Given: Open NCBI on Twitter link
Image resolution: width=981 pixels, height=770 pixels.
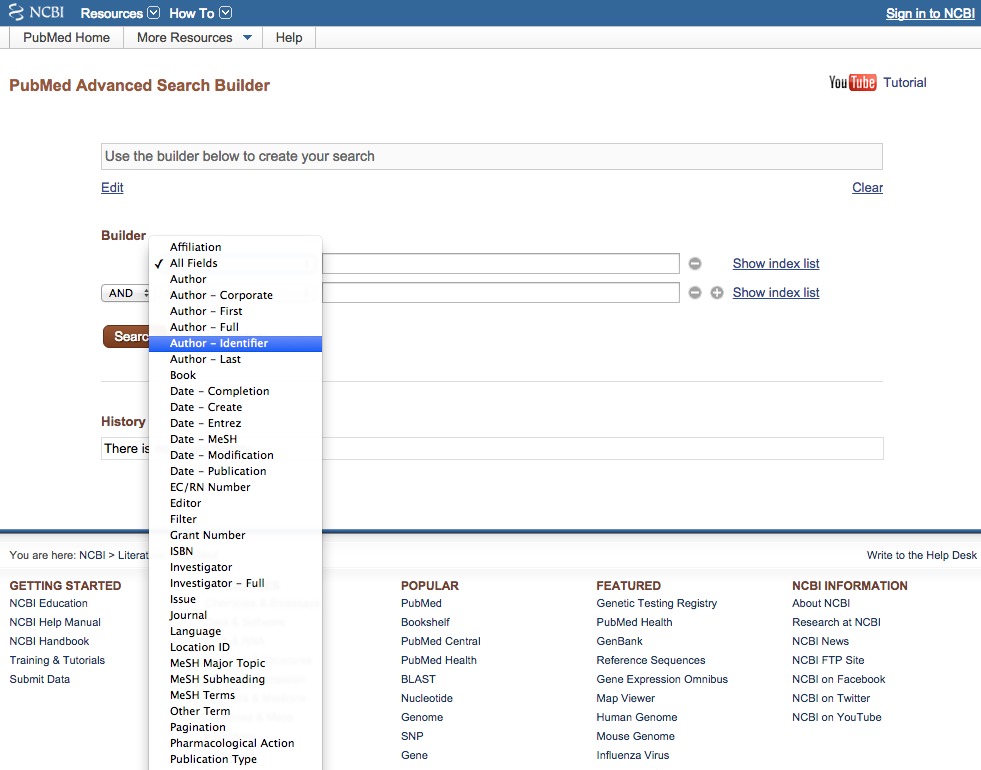Looking at the screenshot, I should click(x=831, y=698).
